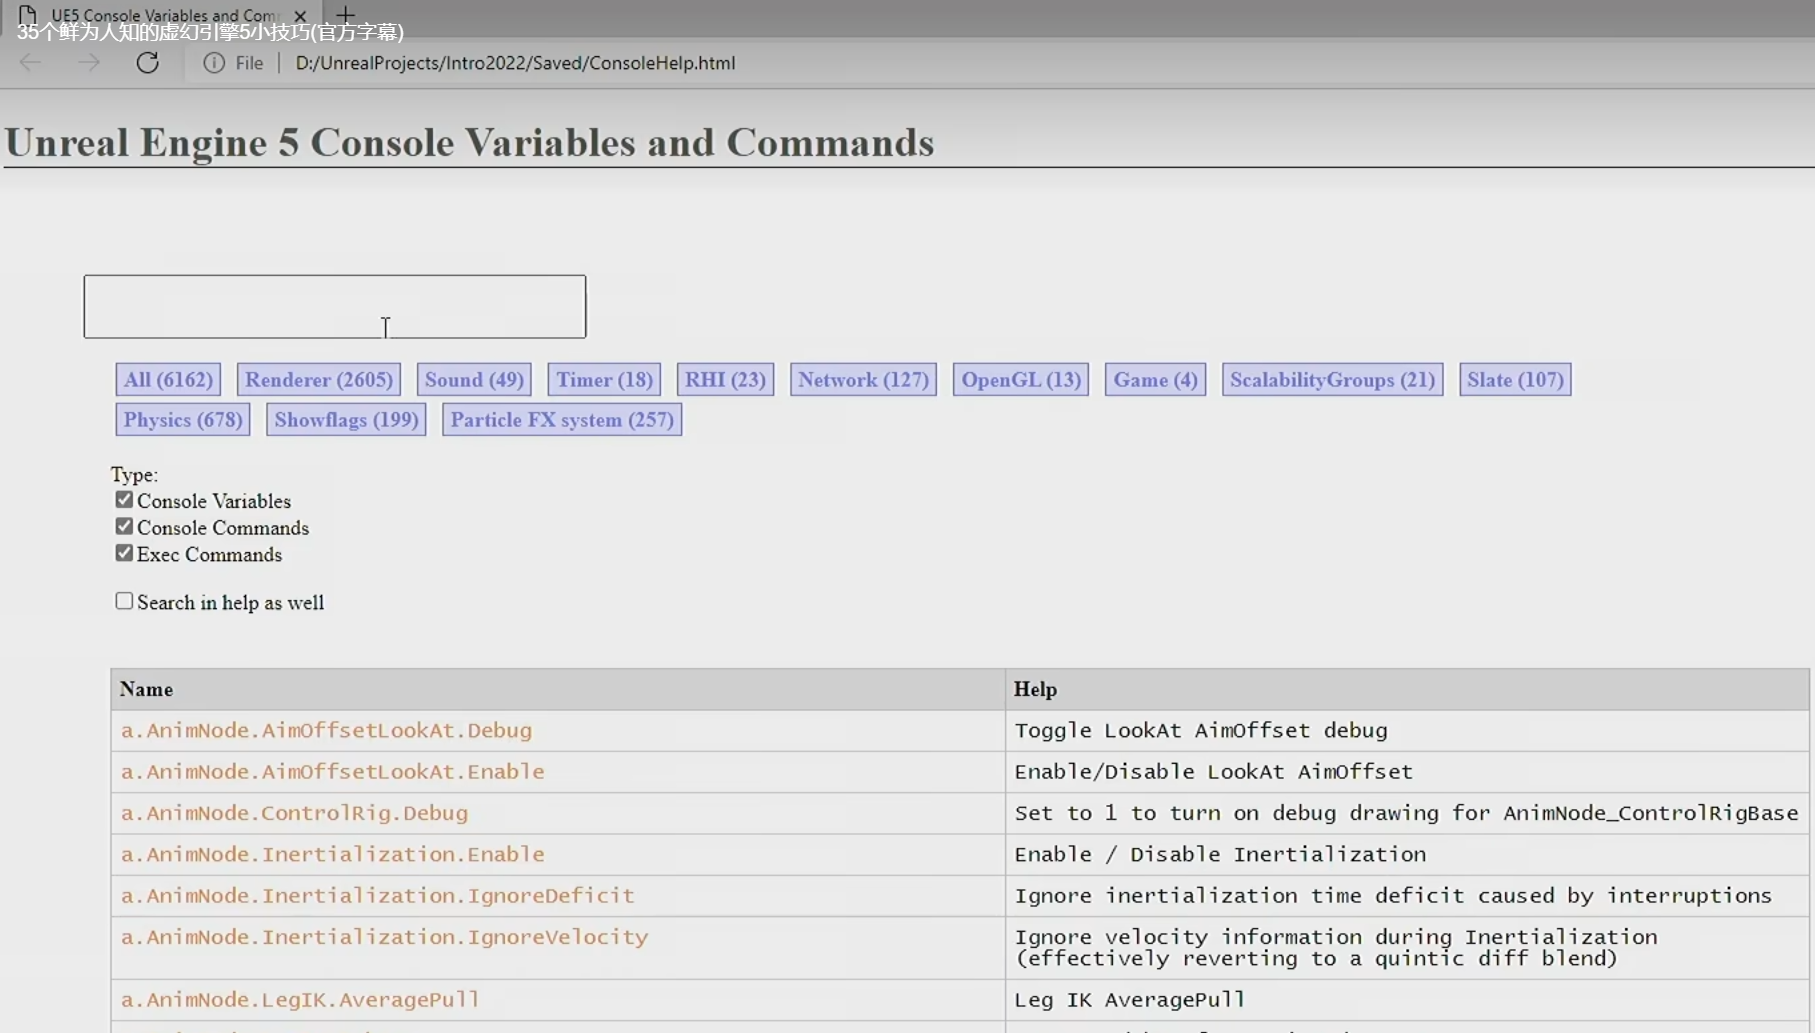Uncheck the Console Variables checkbox
The width and height of the screenshot is (1815, 1033).
(x=124, y=499)
